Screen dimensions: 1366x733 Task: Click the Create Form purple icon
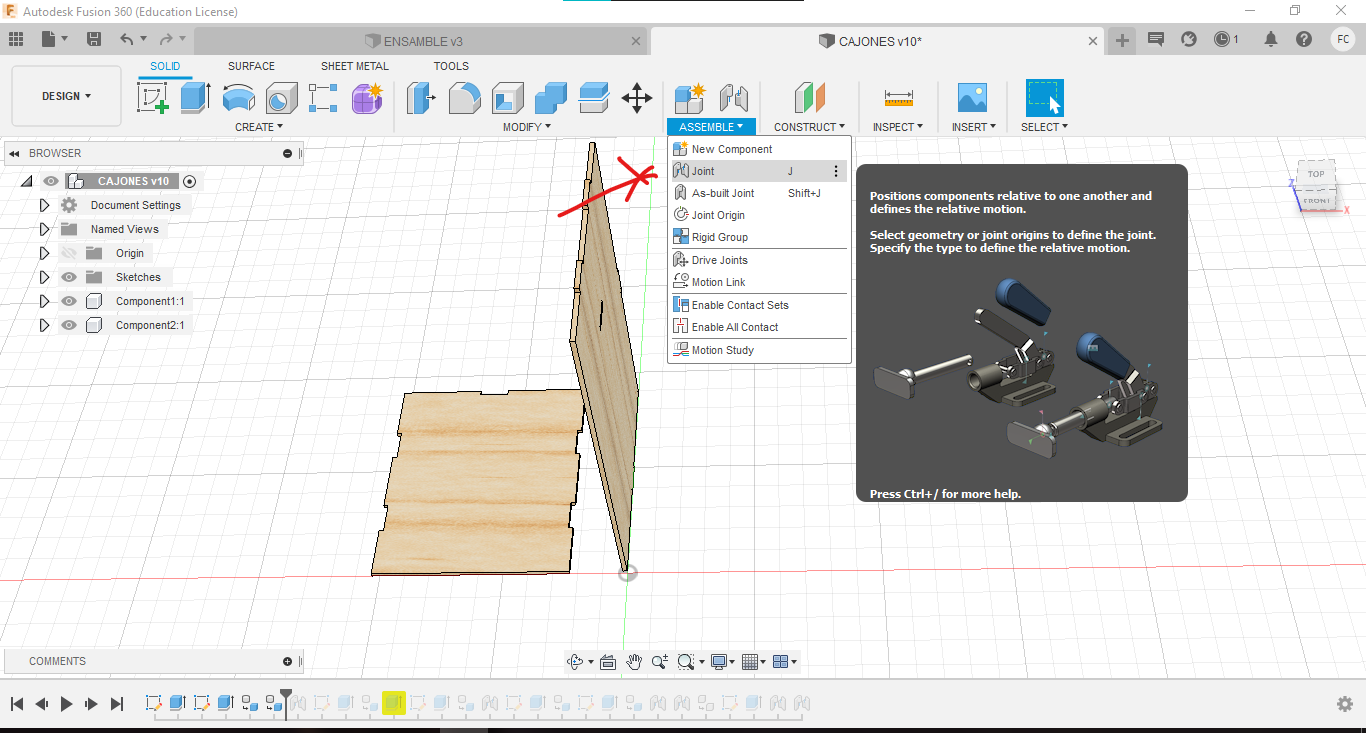[x=367, y=98]
